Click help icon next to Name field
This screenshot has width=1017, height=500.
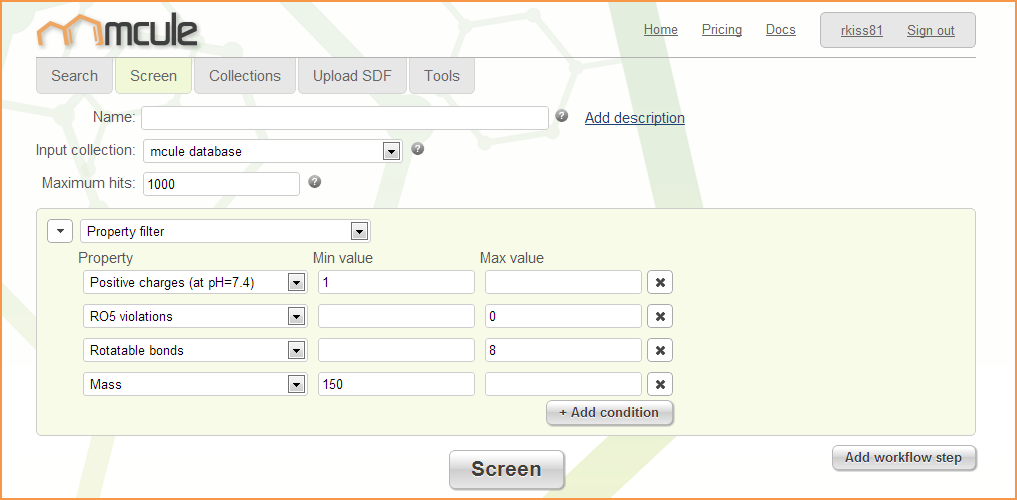(562, 116)
